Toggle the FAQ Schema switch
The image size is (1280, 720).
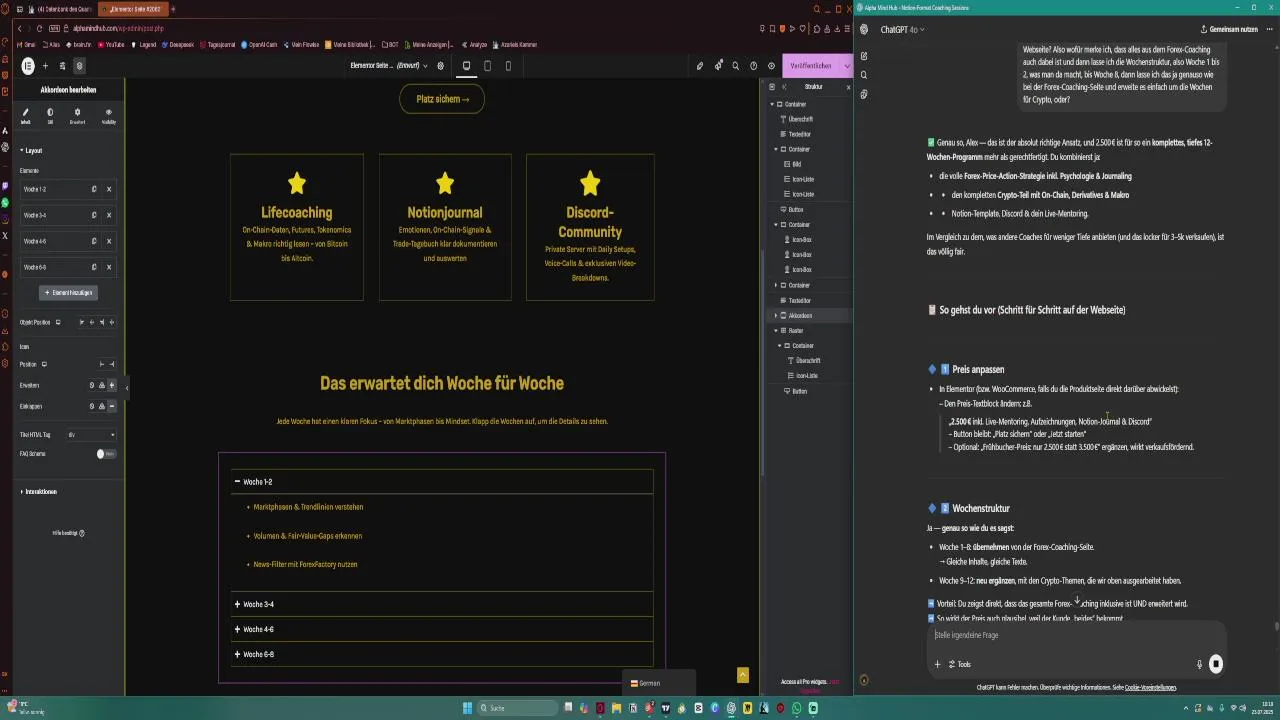105,454
